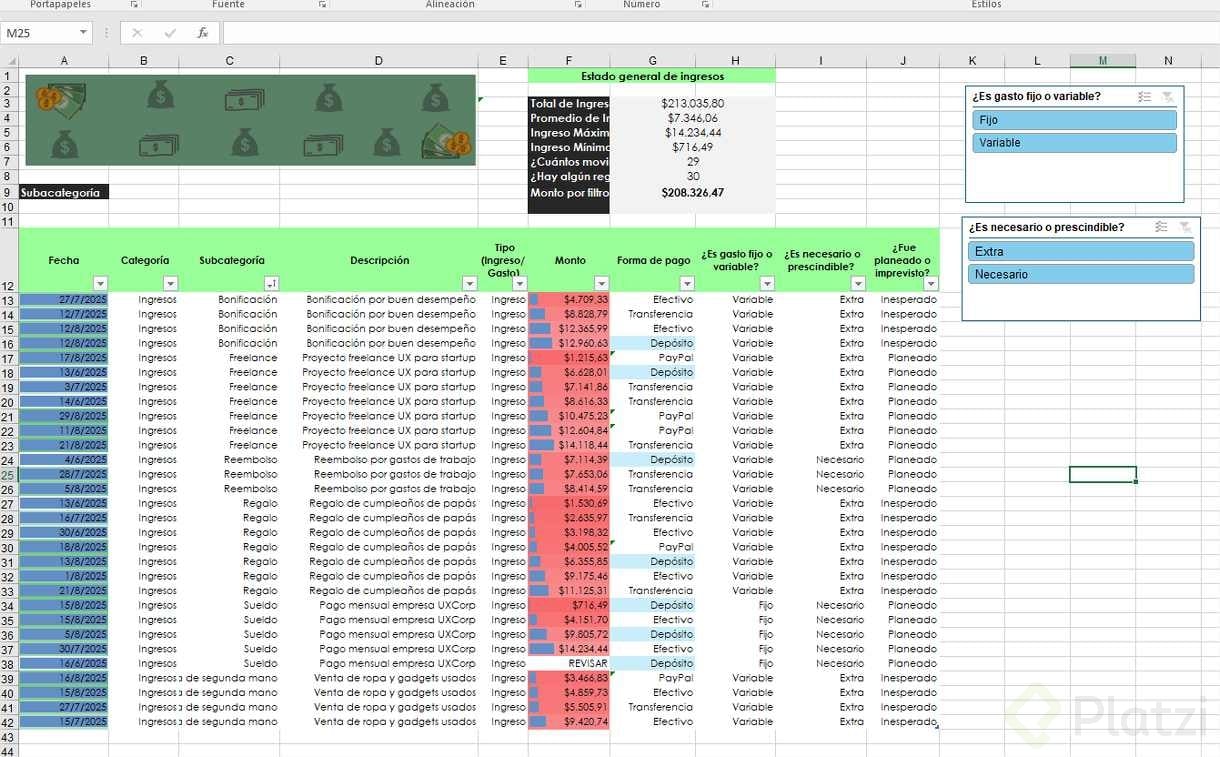Click the summary cell showing 30
The height and width of the screenshot is (757, 1220).
click(693, 176)
